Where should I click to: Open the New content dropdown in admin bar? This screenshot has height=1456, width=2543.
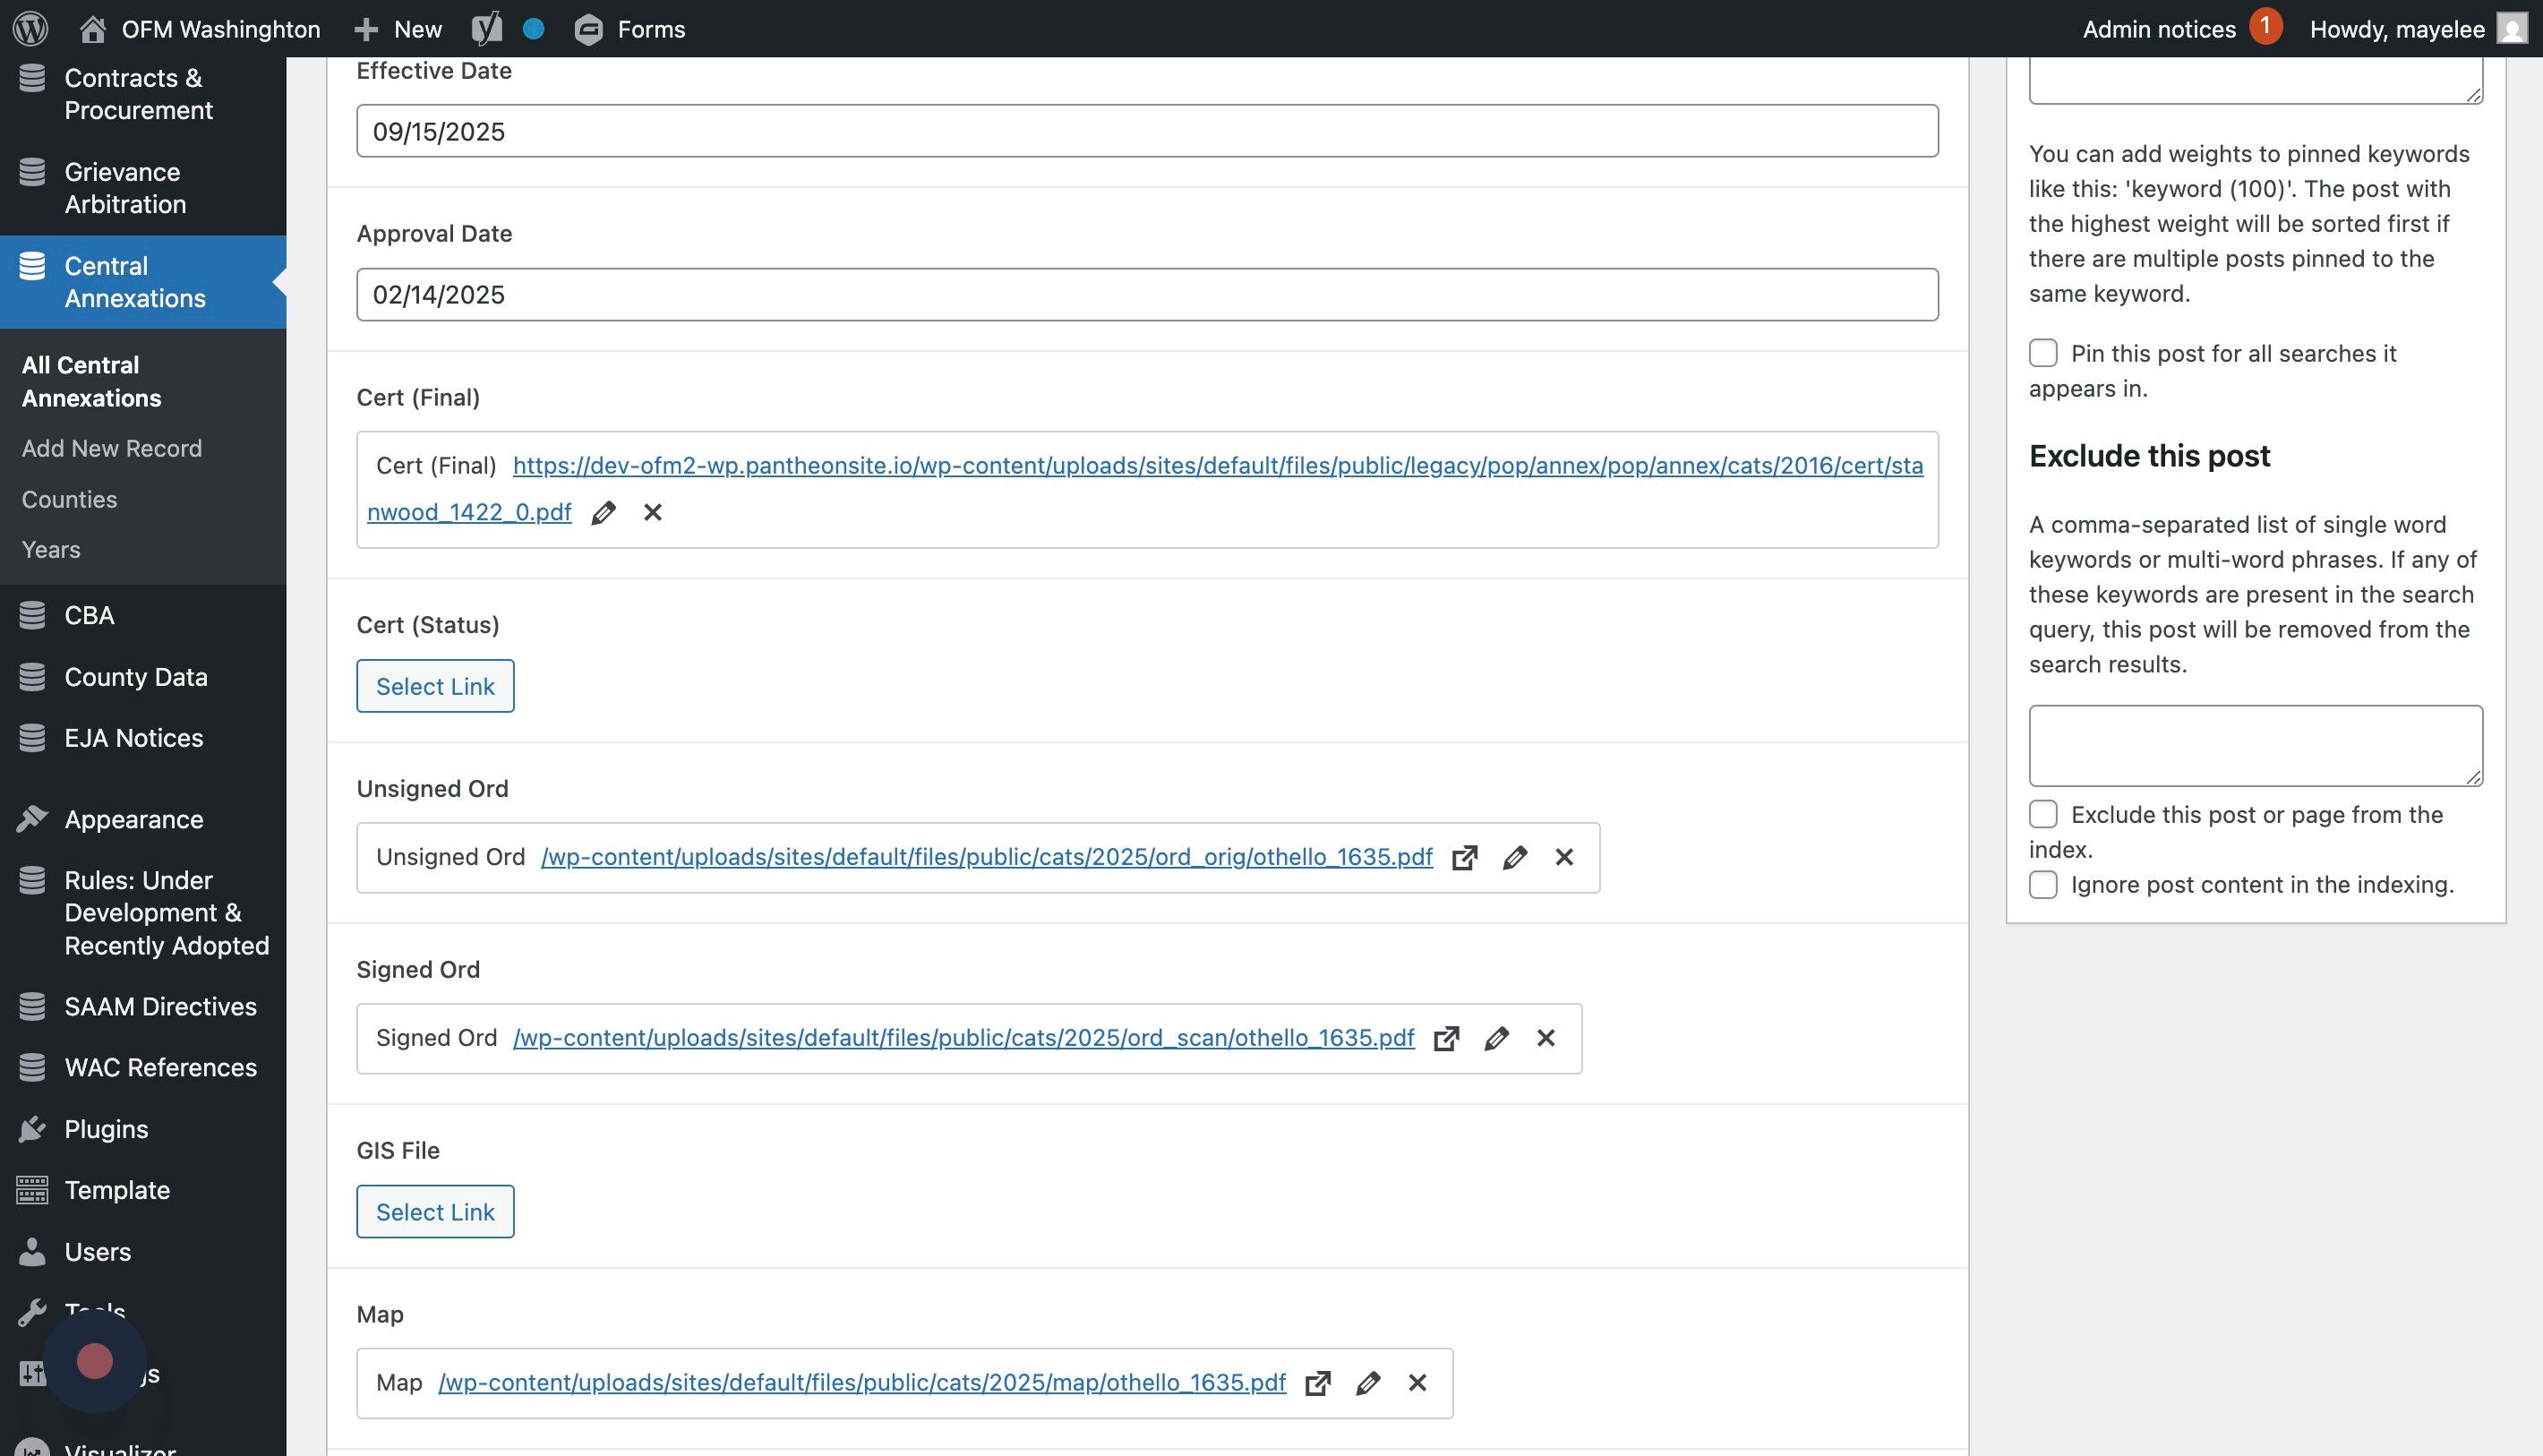398,28
